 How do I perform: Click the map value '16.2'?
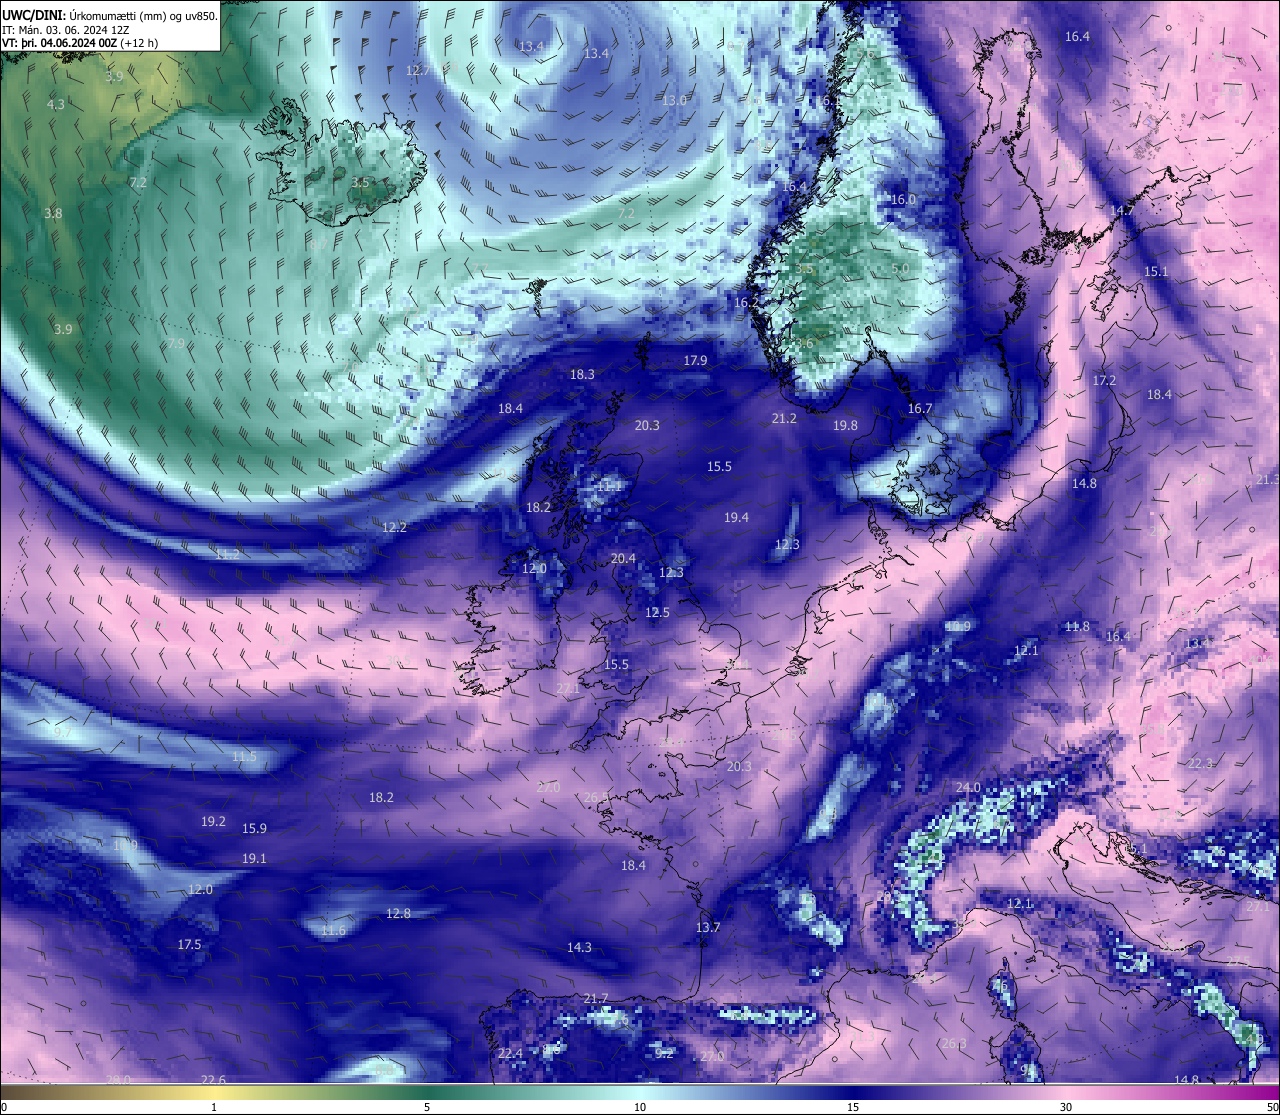click(747, 302)
